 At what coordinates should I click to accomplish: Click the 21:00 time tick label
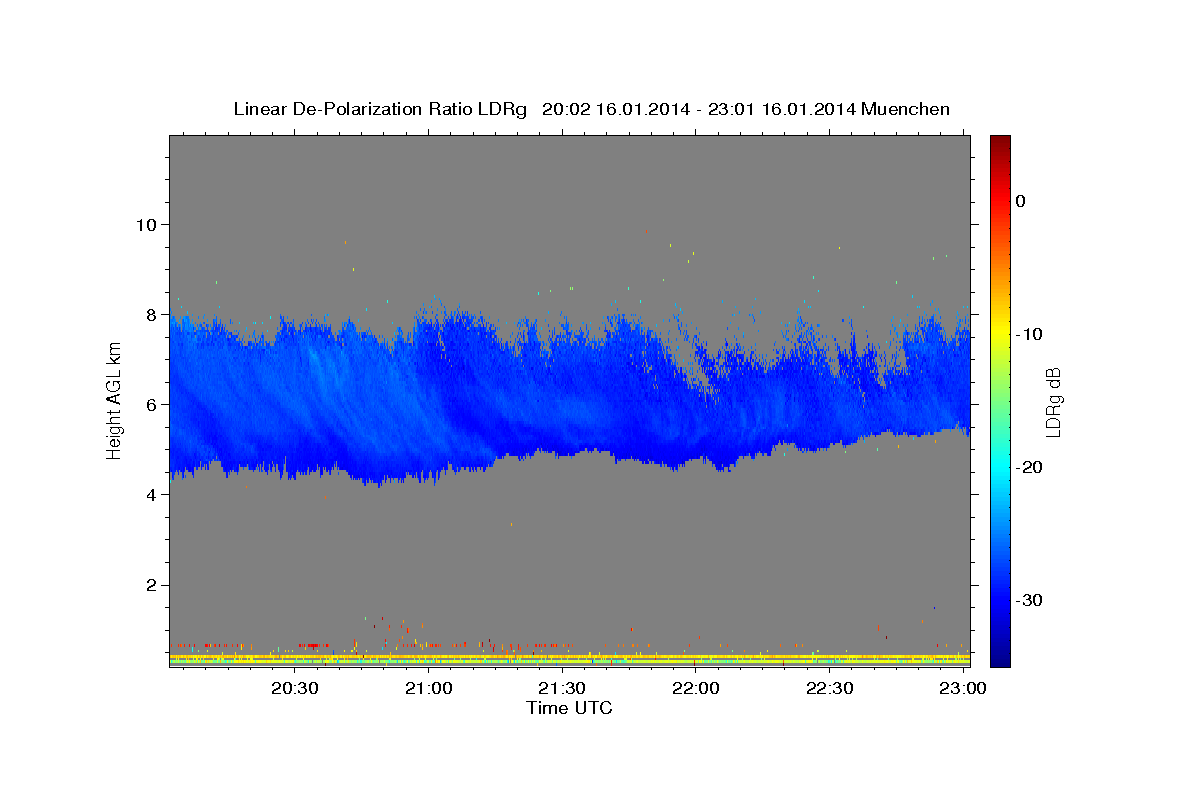pos(429,688)
